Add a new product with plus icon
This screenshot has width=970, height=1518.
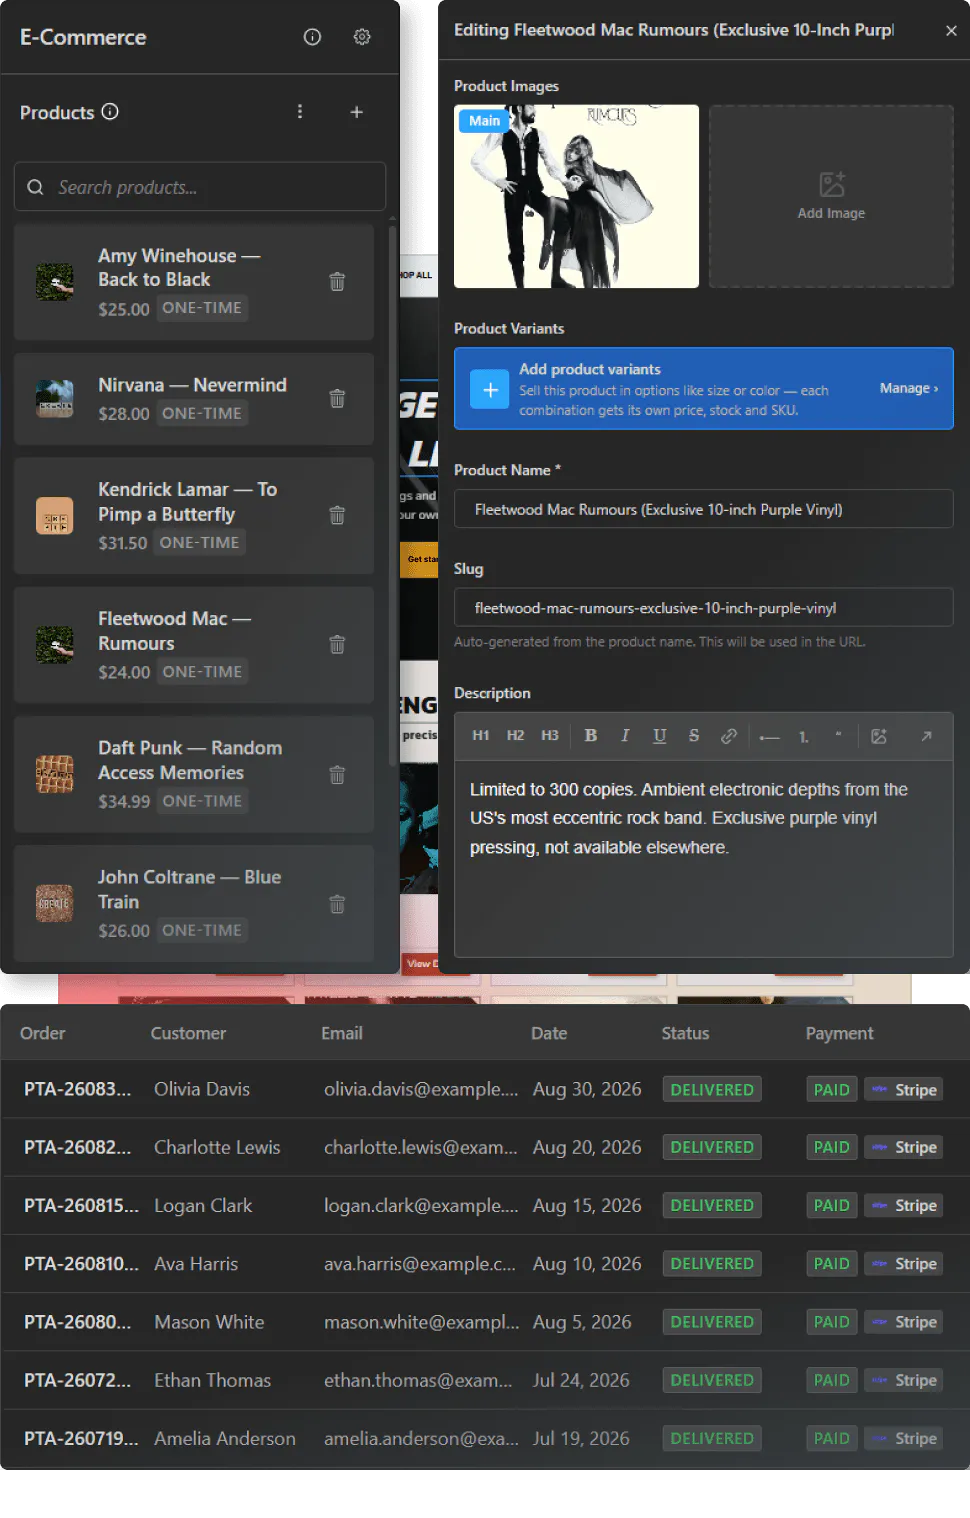pyautogui.click(x=356, y=112)
